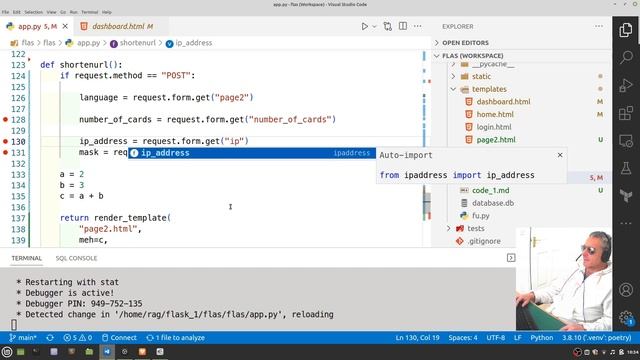Open the File menu
The width and height of the screenshot is (640, 360).
5,12
